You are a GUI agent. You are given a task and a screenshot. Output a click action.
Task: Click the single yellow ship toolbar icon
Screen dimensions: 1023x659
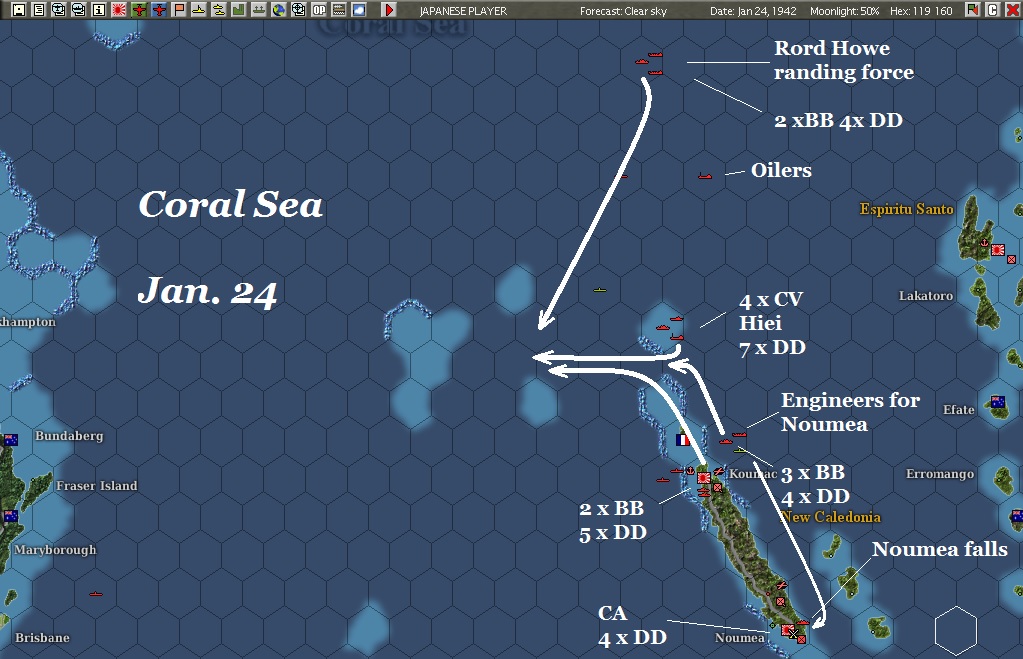point(199,10)
